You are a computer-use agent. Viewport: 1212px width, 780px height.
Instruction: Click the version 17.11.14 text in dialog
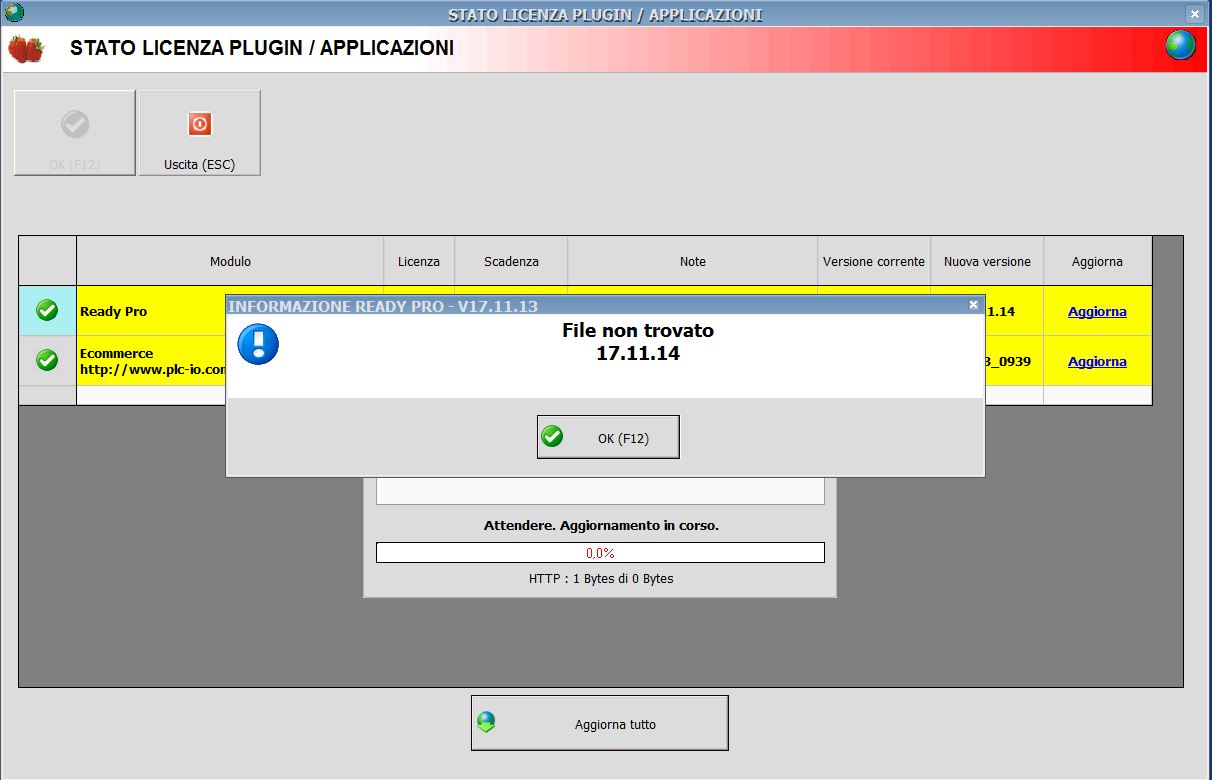638,353
